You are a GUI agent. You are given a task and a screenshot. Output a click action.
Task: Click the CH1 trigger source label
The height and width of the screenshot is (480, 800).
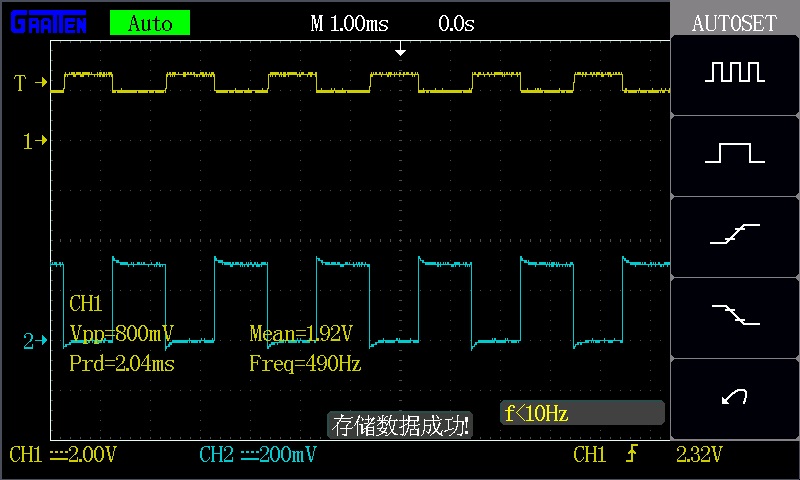pyautogui.click(x=589, y=454)
